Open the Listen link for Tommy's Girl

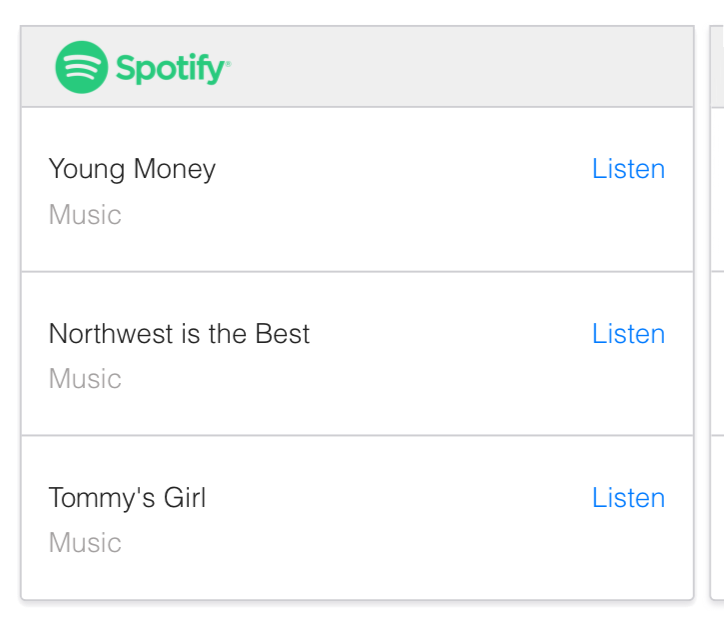tap(628, 497)
